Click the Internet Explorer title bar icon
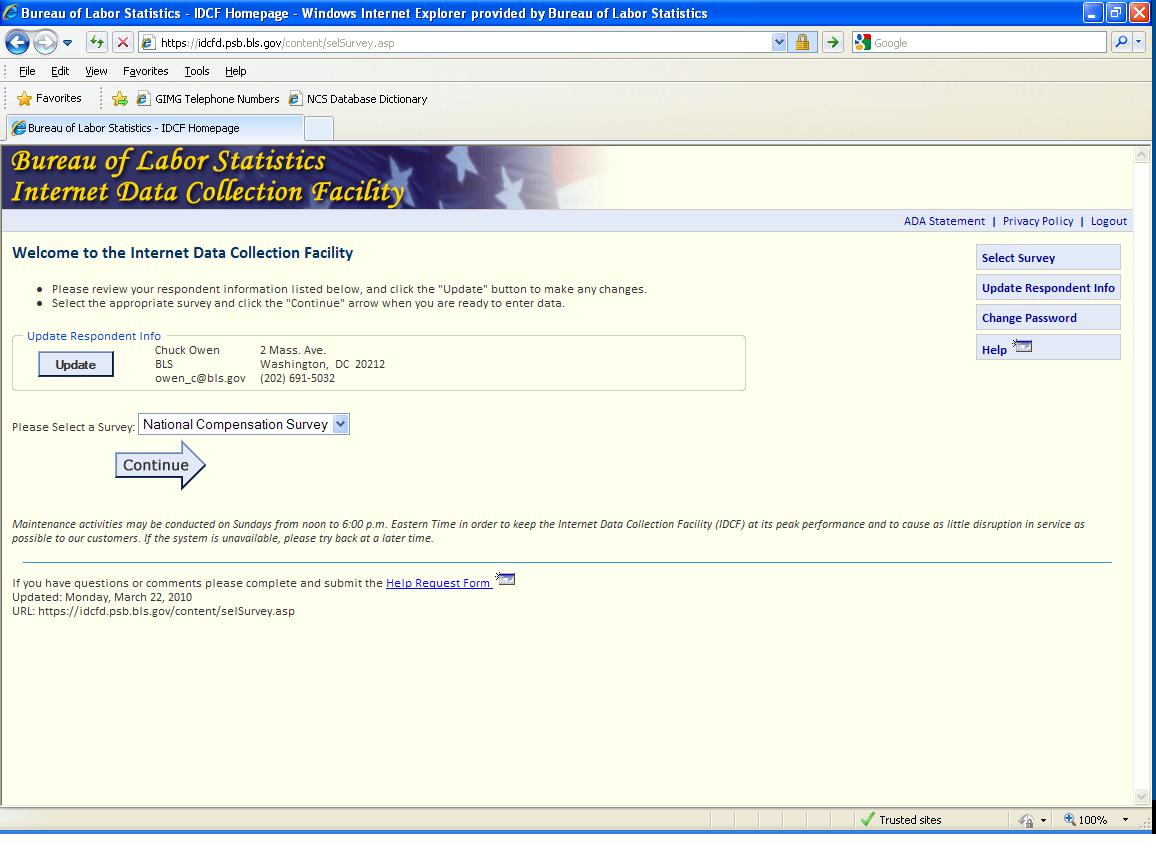 (10, 13)
